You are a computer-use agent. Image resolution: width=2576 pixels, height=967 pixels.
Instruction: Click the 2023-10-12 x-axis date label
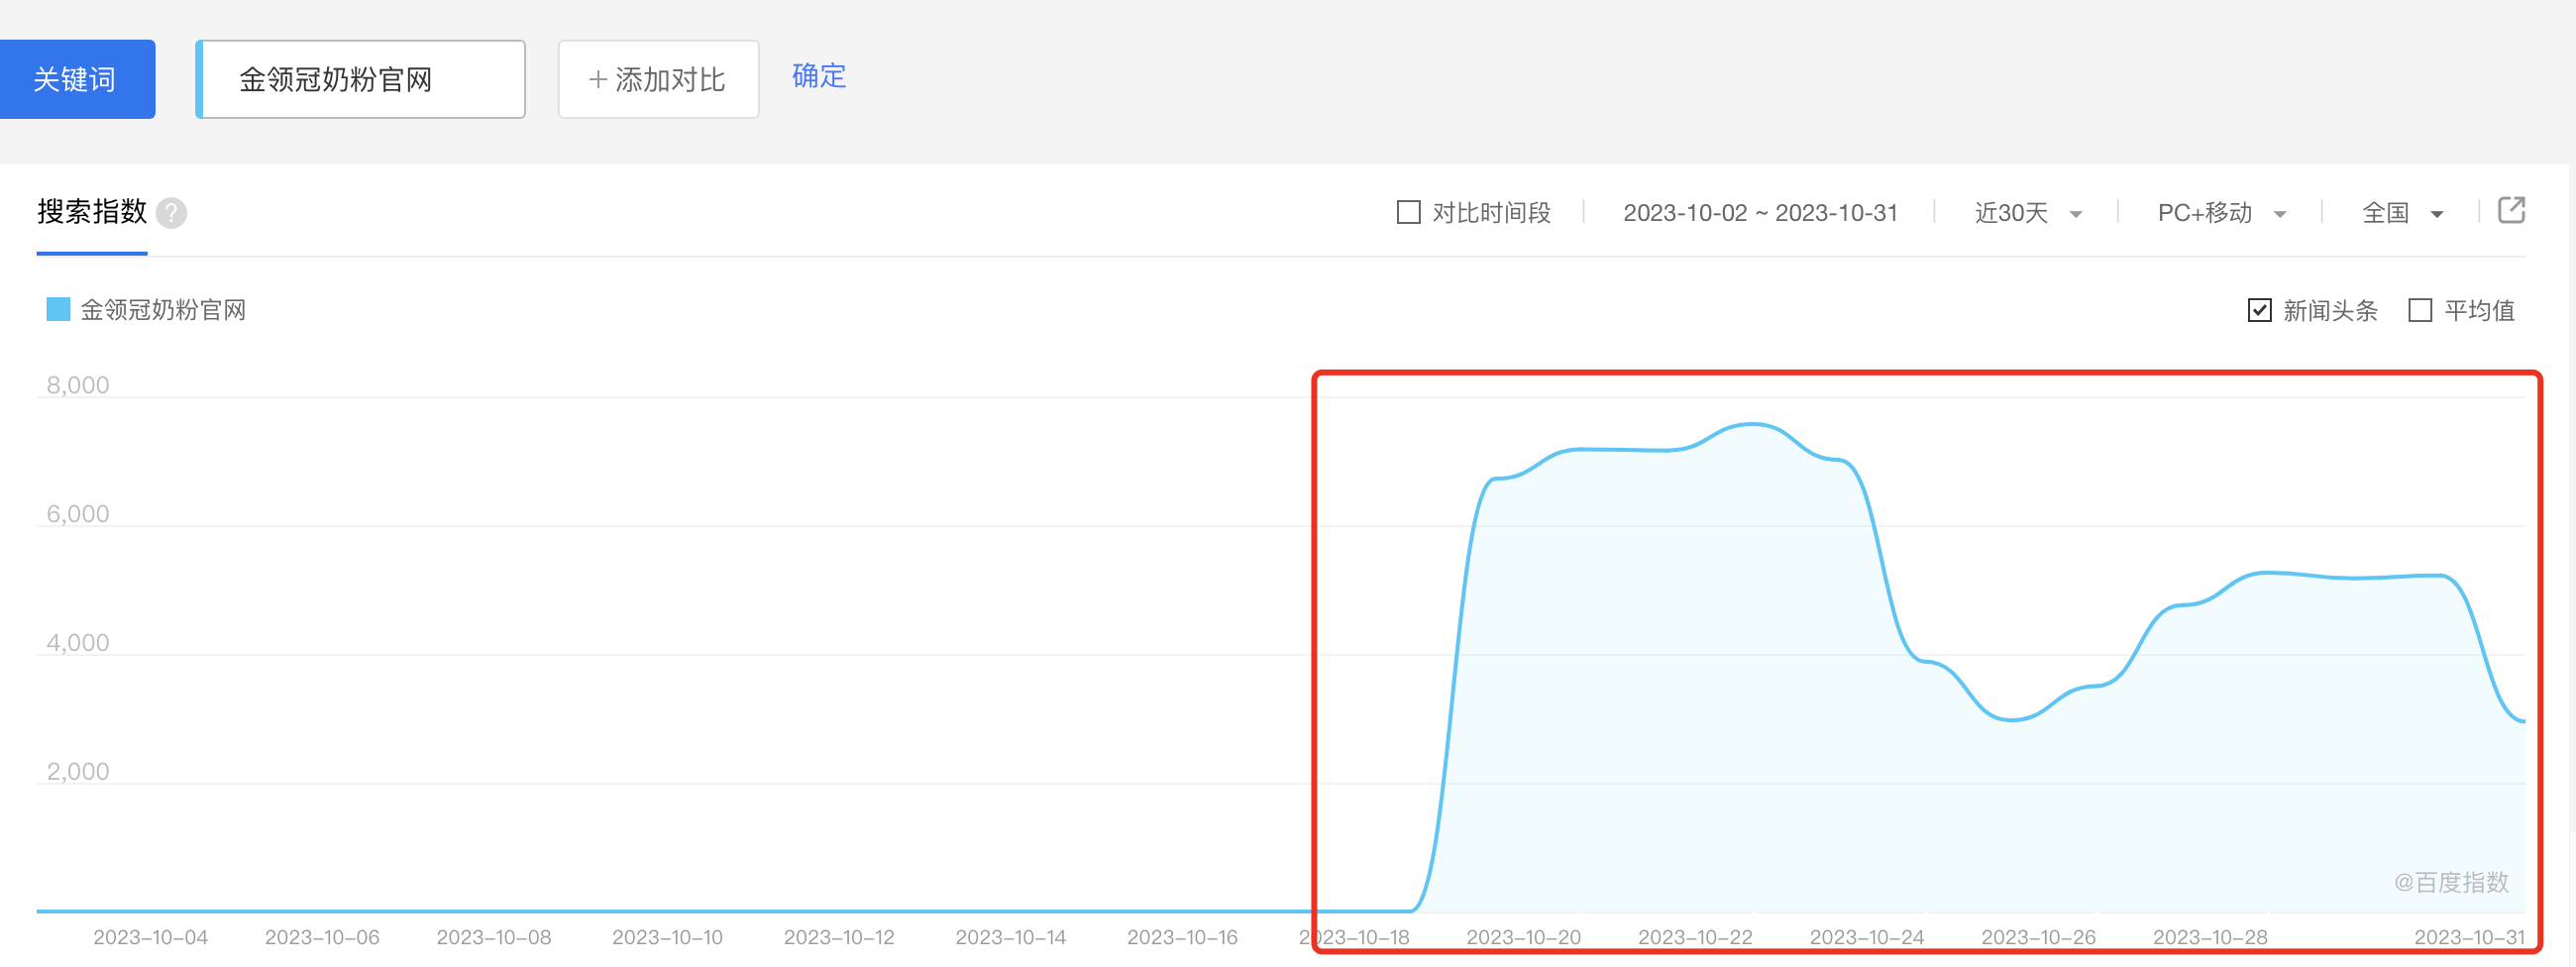(x=839, y=937)
